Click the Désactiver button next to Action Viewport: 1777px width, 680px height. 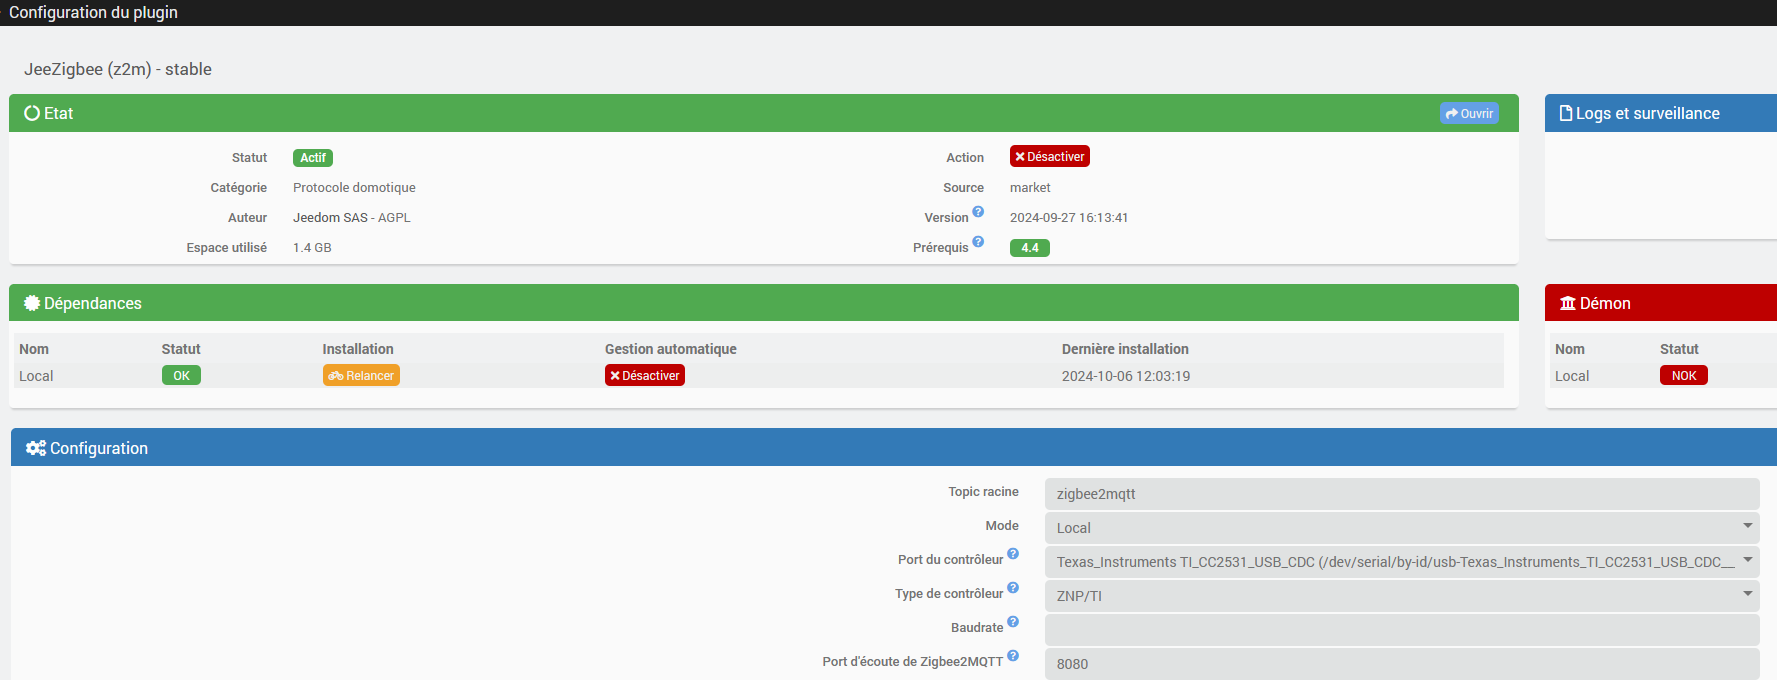click(1049, 157)
